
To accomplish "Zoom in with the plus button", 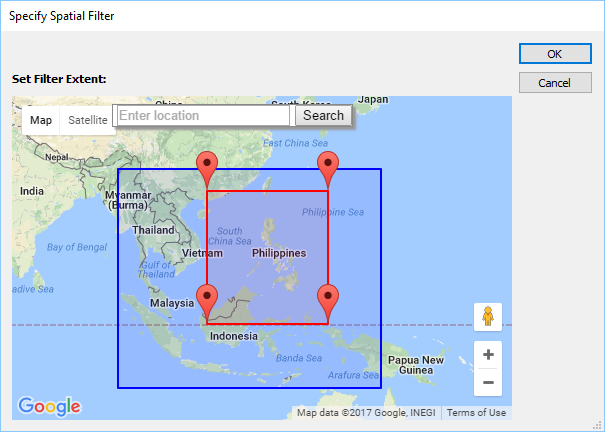I will pos(488,354).
